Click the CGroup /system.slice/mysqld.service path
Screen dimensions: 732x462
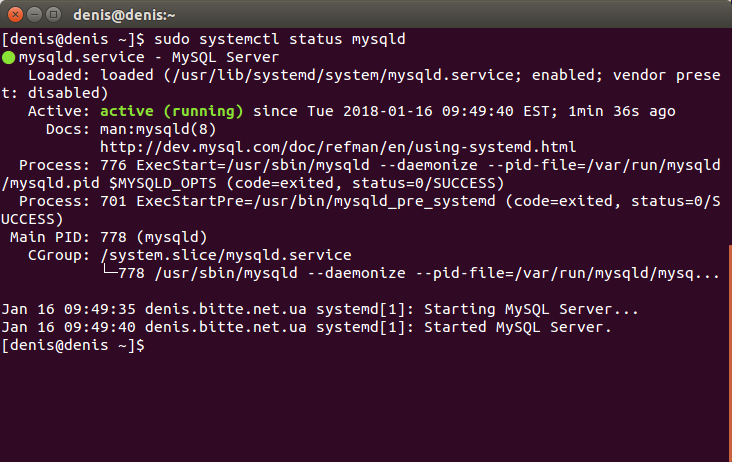pos(226,255)
